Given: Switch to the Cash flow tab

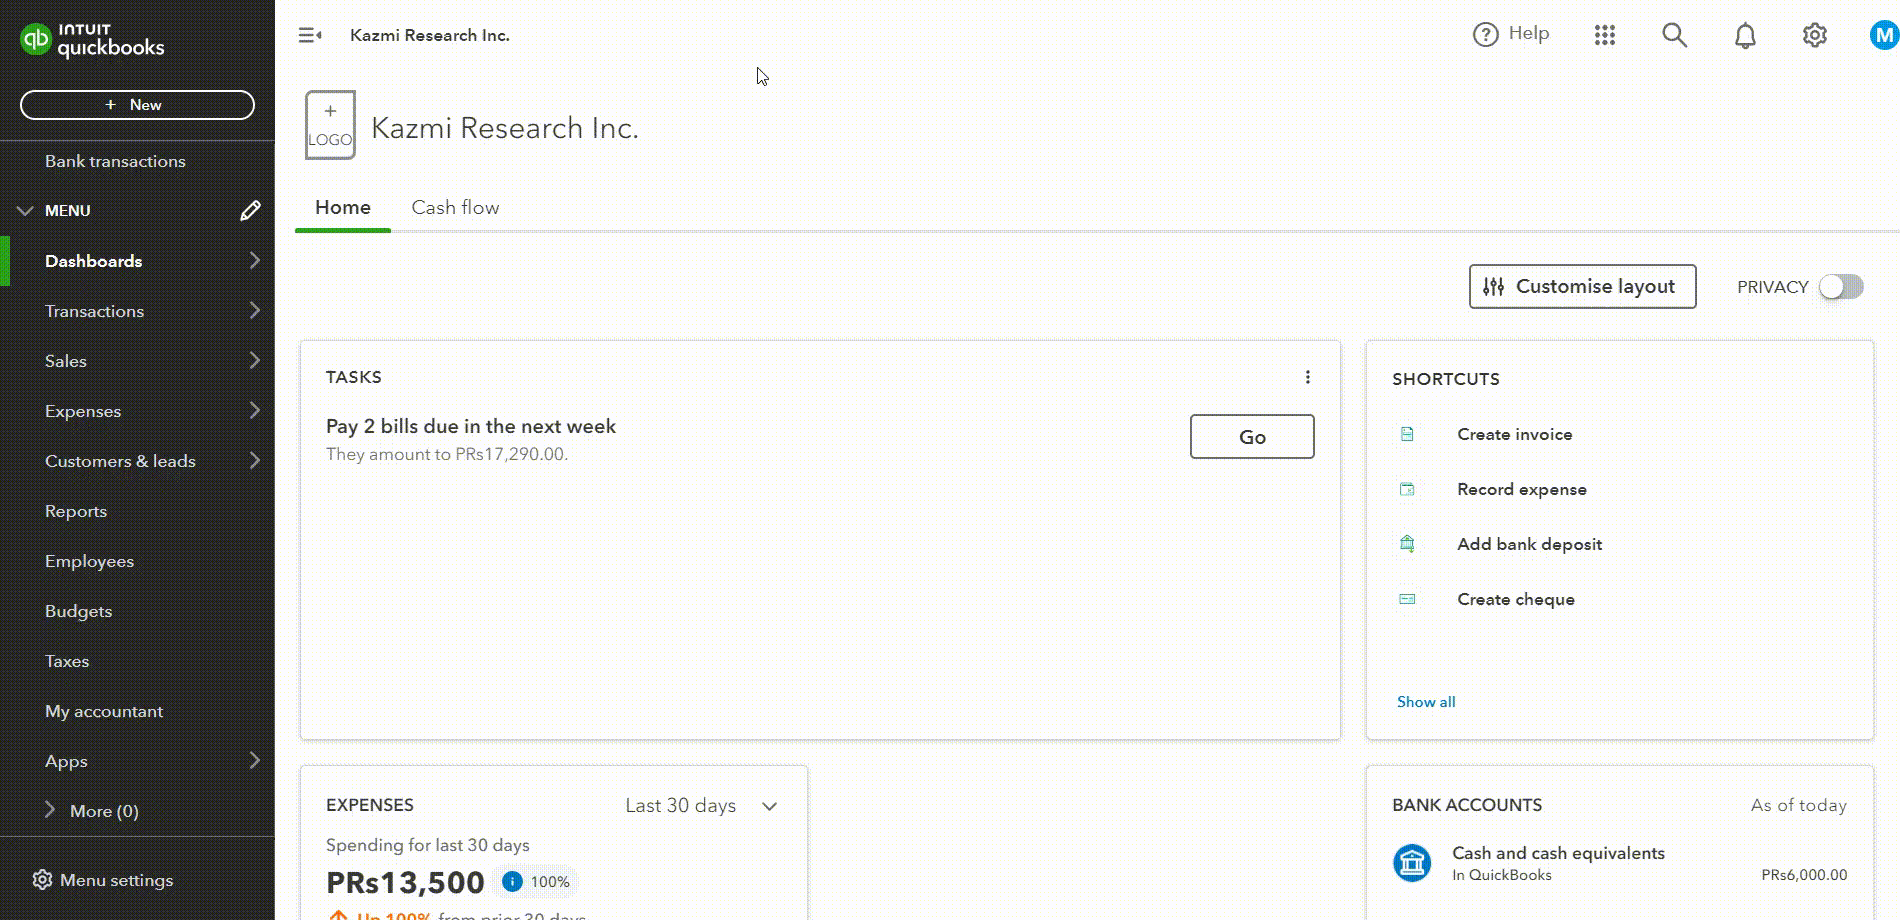Looking at the screenshot, I should [x=455, y=207].
